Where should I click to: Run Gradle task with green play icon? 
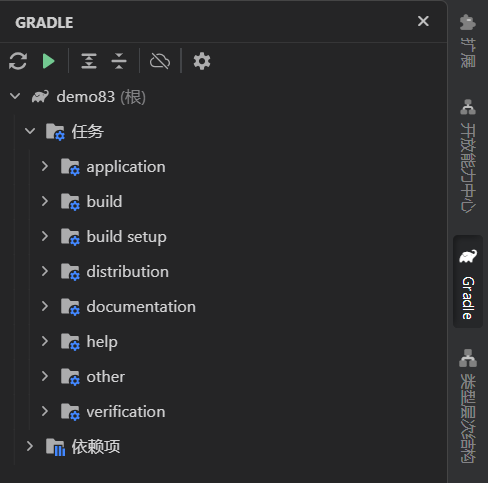tap(49, 61)
